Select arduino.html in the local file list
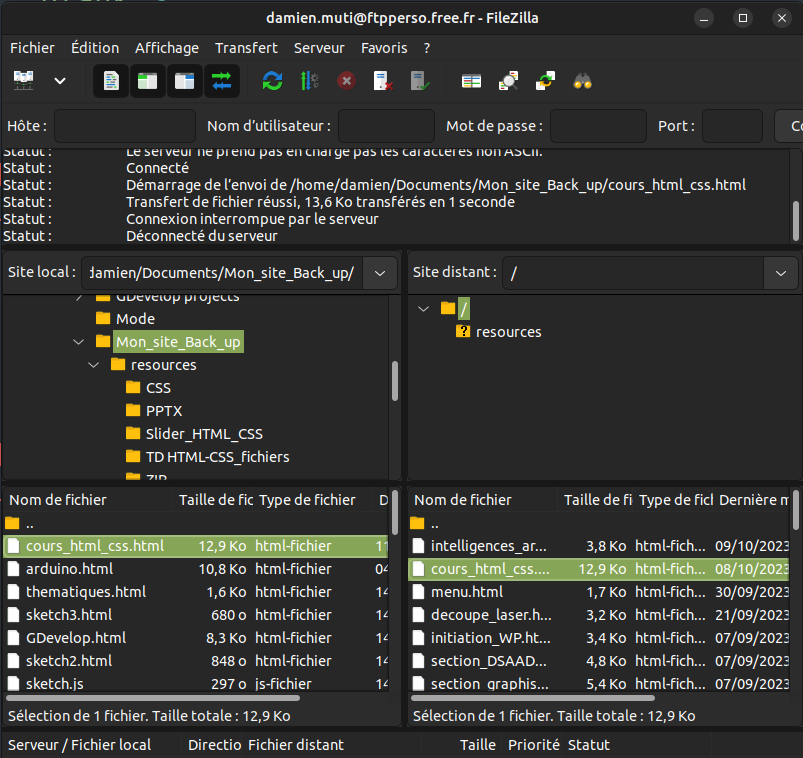The height and width of the screenshot is (758, 803). [x=69, y=569]
